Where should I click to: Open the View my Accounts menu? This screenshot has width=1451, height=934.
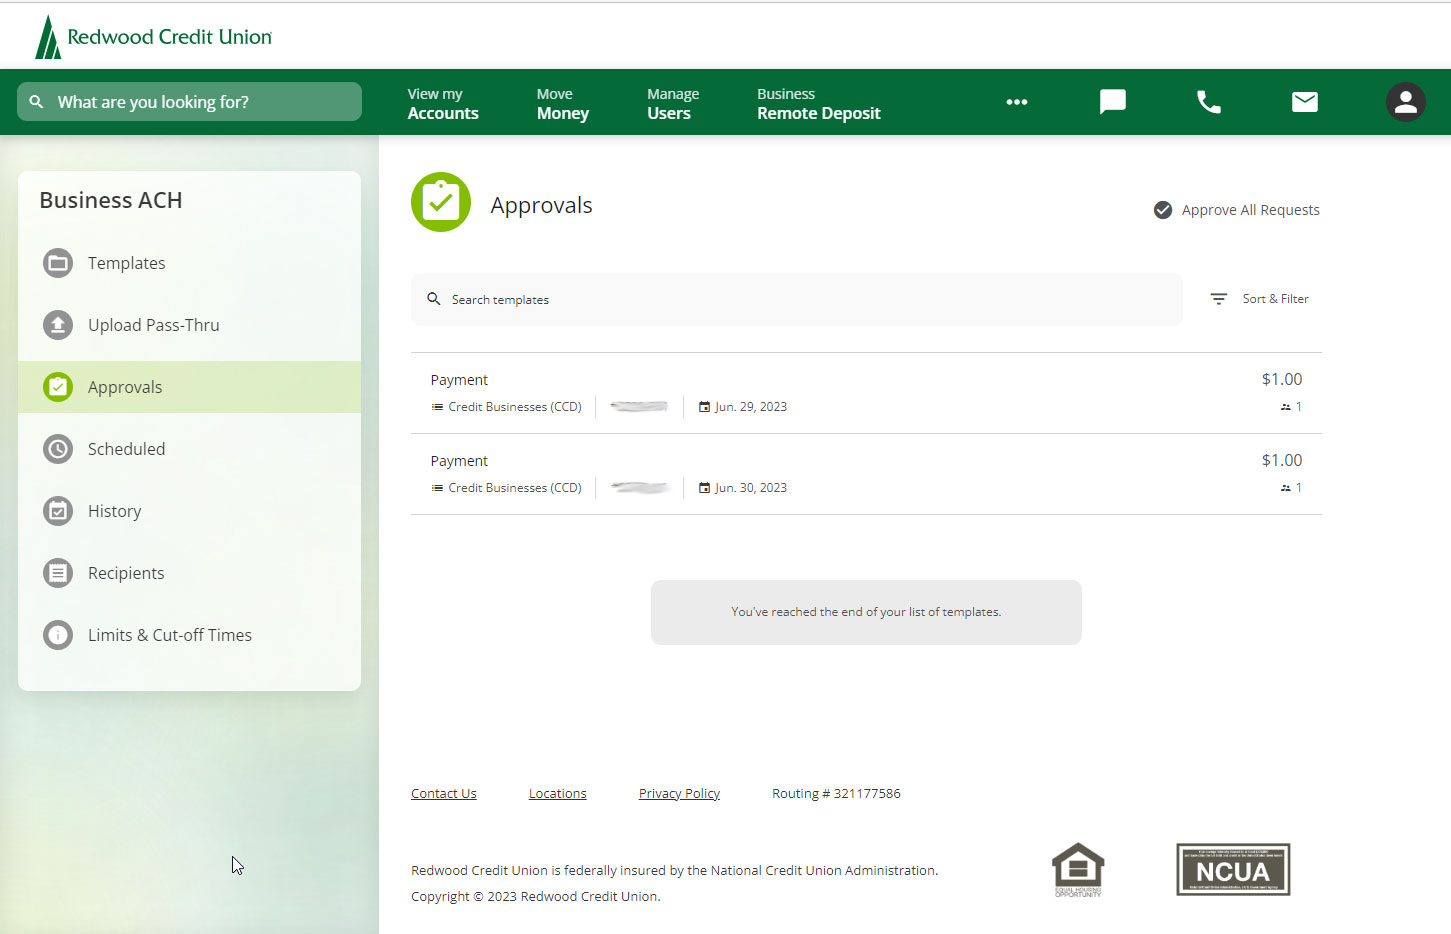click(443, 103)
